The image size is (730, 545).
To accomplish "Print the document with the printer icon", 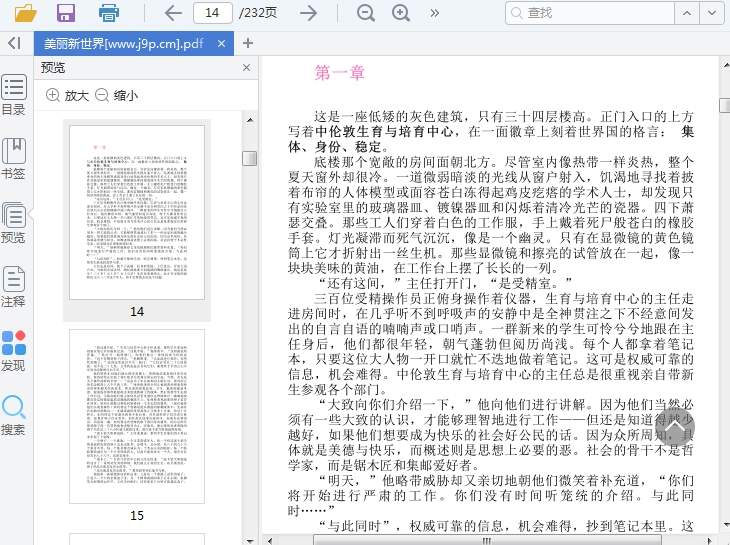I will click(109, 13).
